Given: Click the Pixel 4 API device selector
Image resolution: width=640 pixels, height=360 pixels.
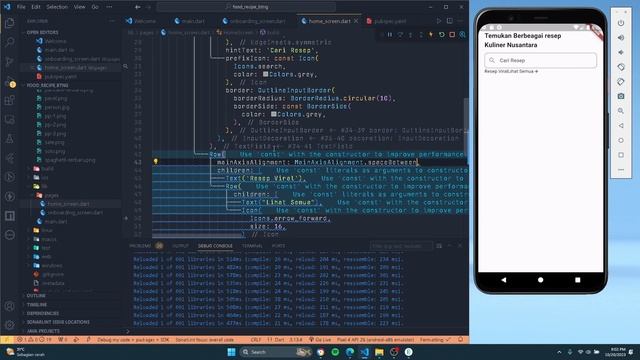Looking at the screenshot, I should 375,340.
